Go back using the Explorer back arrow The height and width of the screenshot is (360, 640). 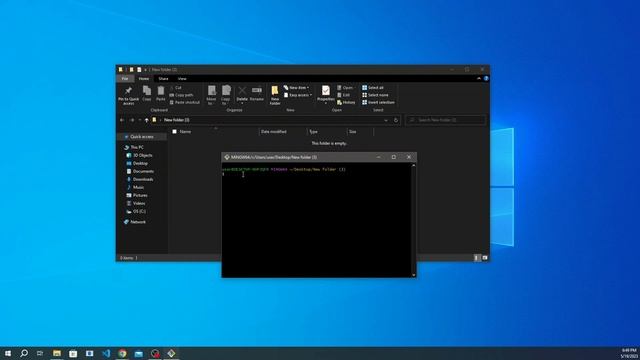click(x=122, y=120)
